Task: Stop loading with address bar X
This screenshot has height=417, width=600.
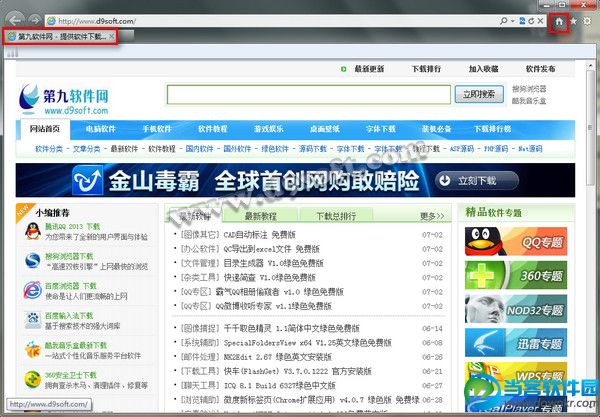Action: point(540,21)
